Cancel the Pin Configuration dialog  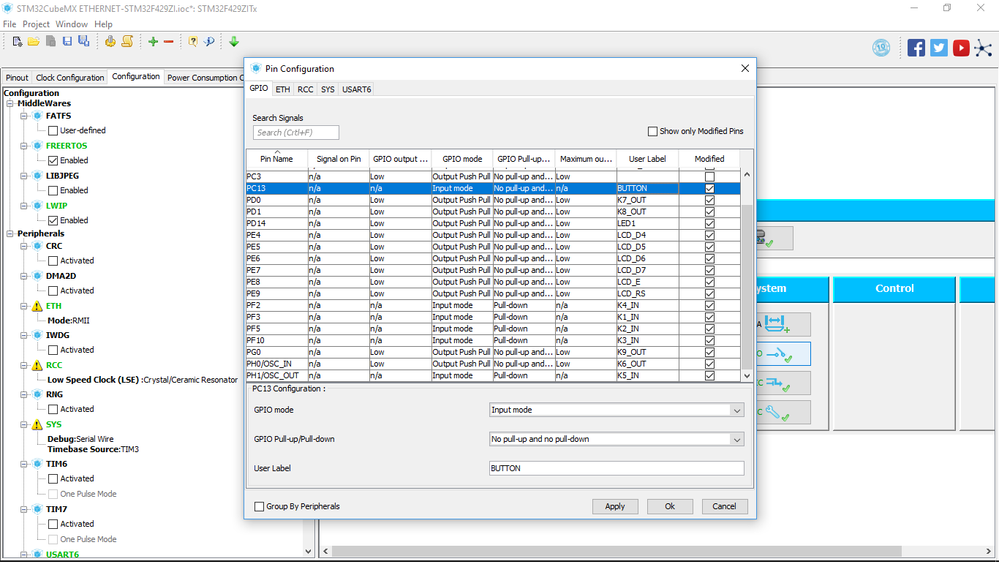coord(724,507)
